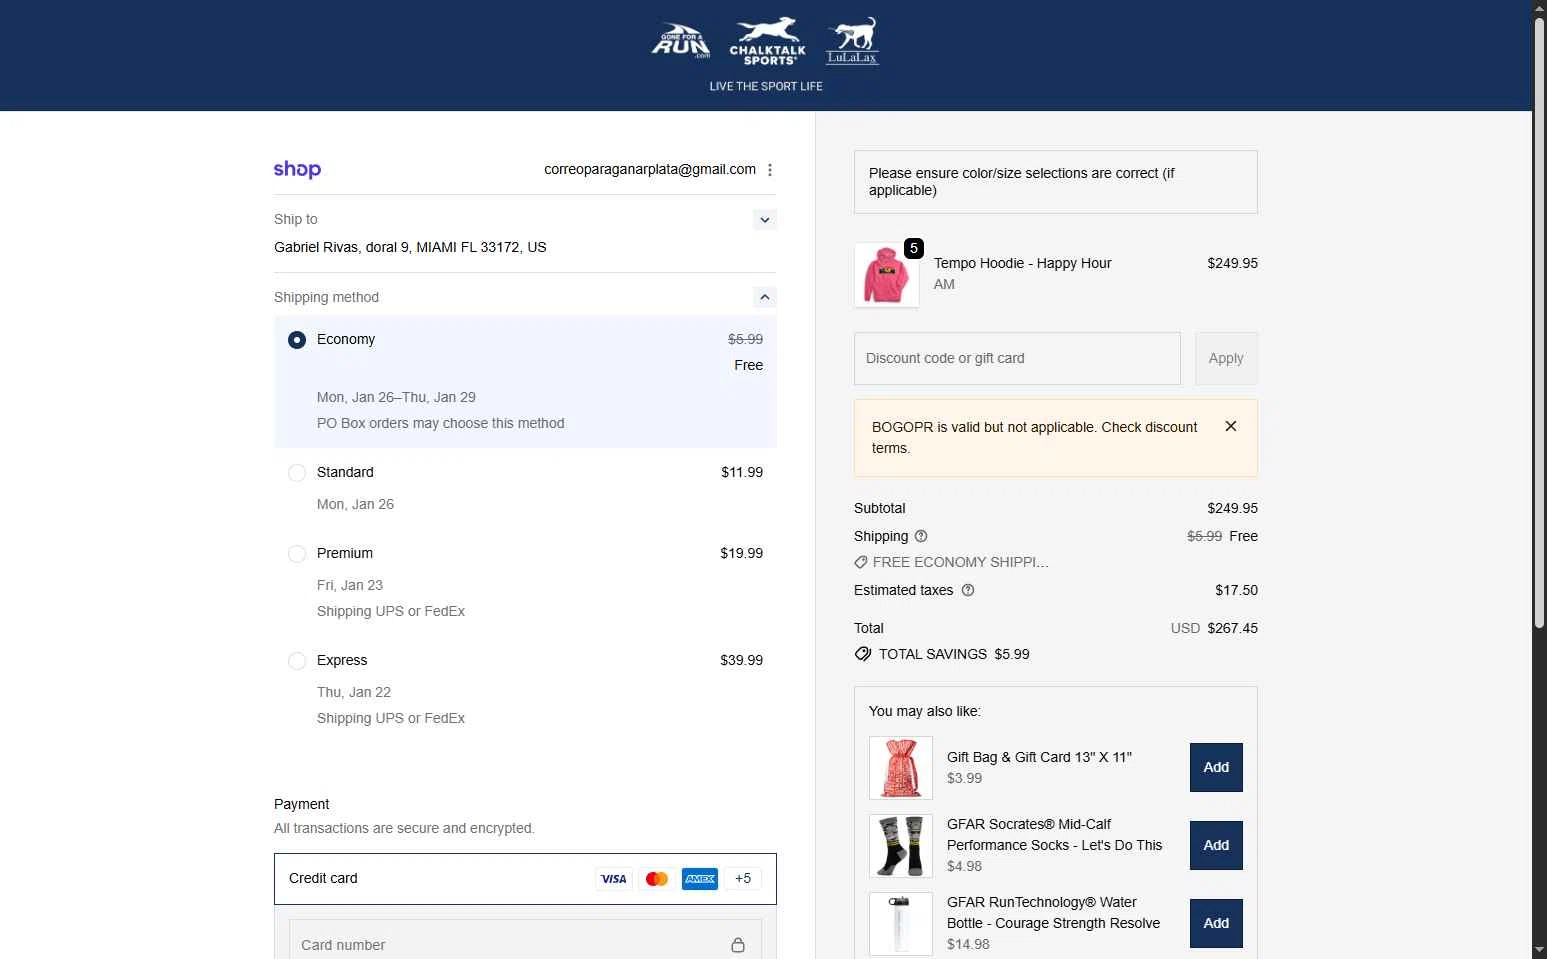Click the free economy shipping tag icon
Viewport: 1547px width, 959px height.
(861, 562)
